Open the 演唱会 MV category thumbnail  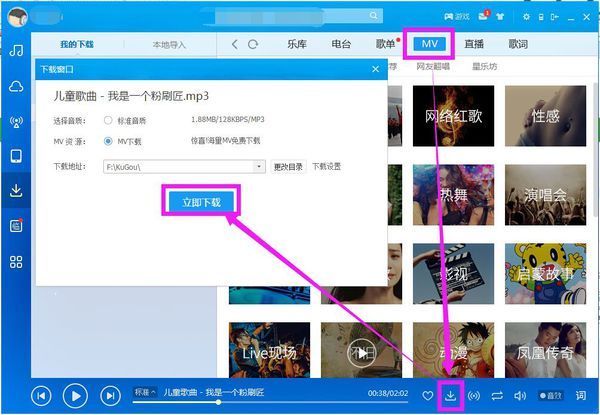(x=545, y=195)
